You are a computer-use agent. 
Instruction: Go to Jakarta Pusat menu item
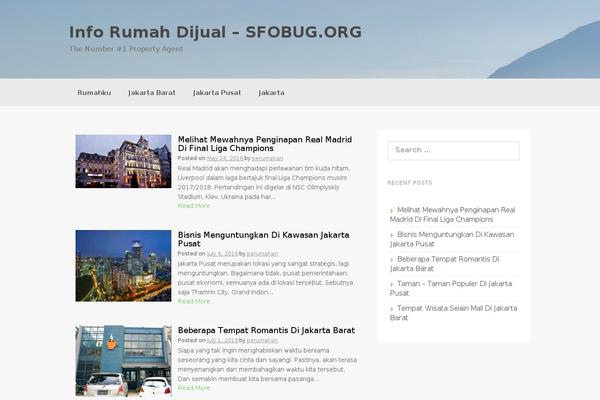217,93
